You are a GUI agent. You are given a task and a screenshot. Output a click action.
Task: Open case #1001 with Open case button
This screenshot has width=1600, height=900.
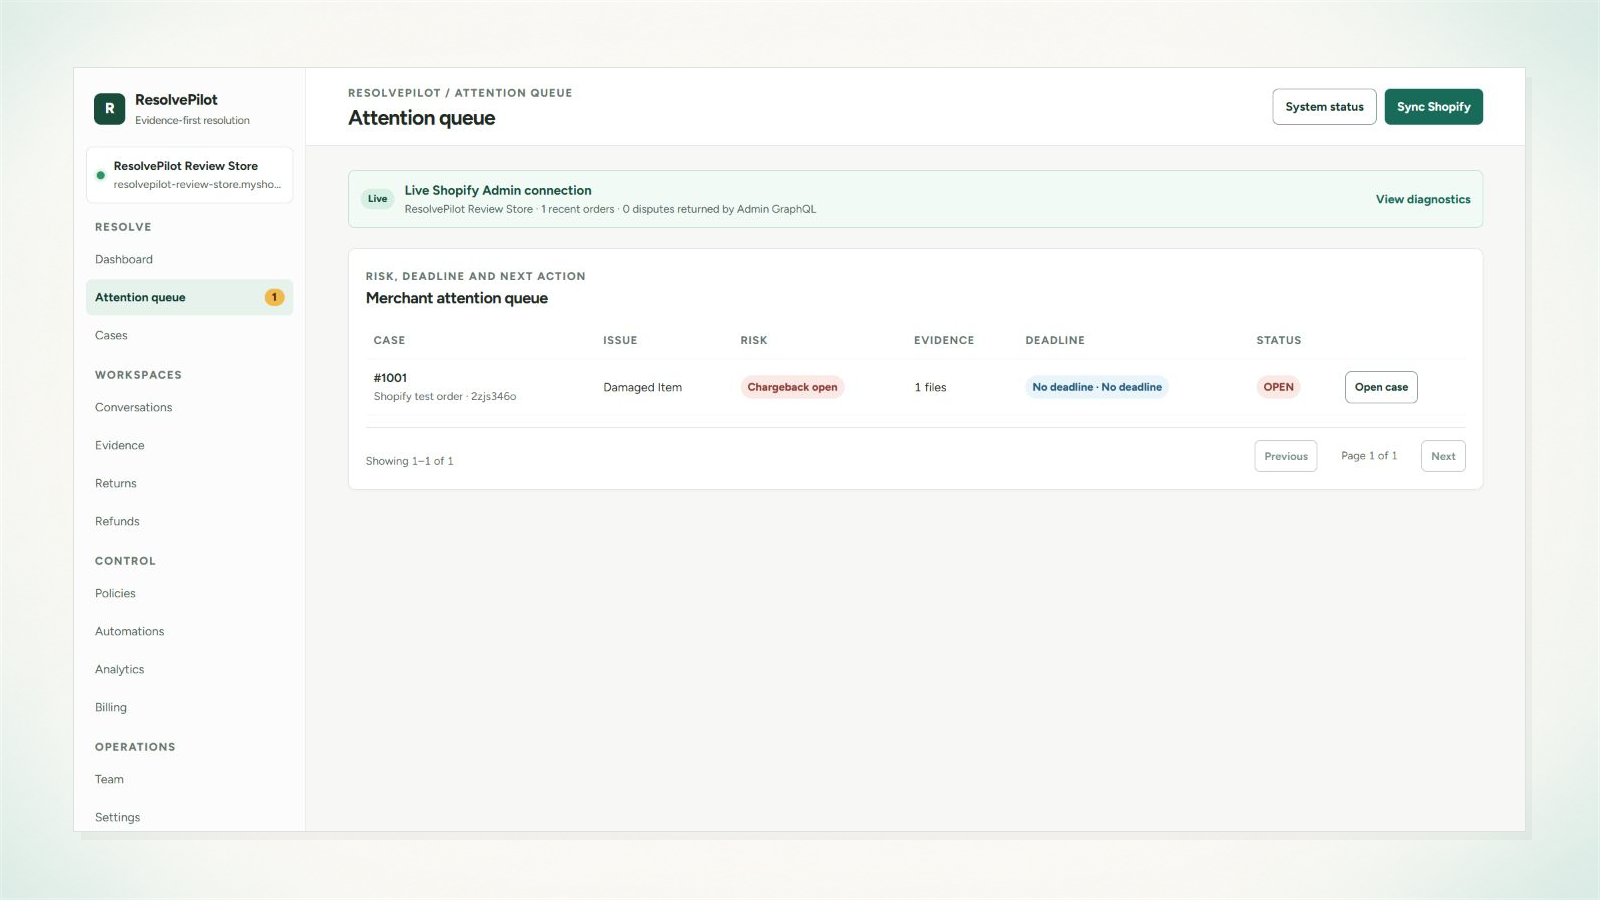(x=1381, y=387)
